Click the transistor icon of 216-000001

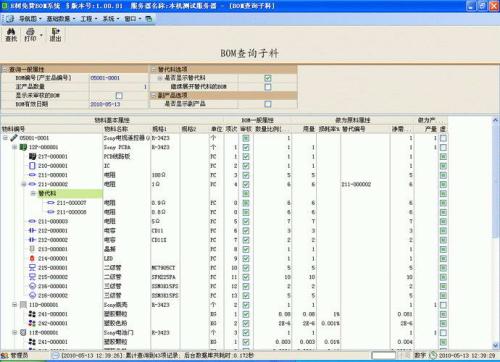pos(32,286)
